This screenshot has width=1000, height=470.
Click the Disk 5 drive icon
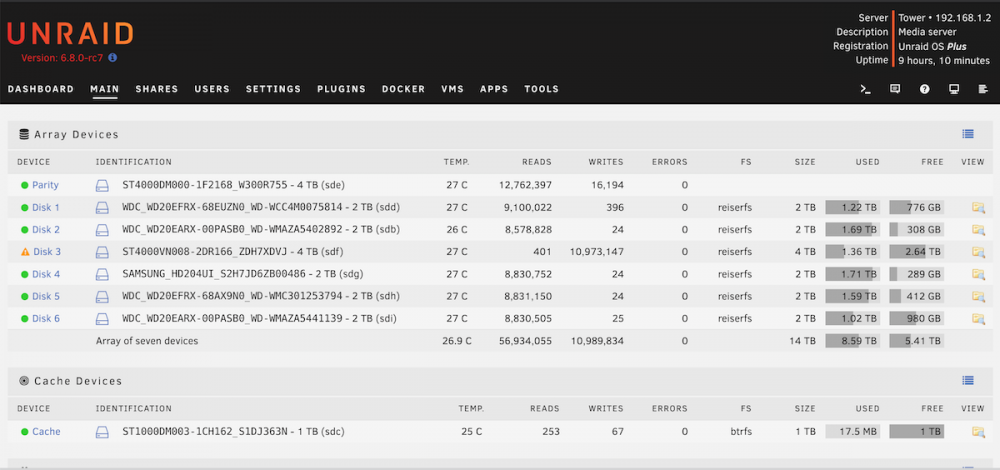(103, 297)
